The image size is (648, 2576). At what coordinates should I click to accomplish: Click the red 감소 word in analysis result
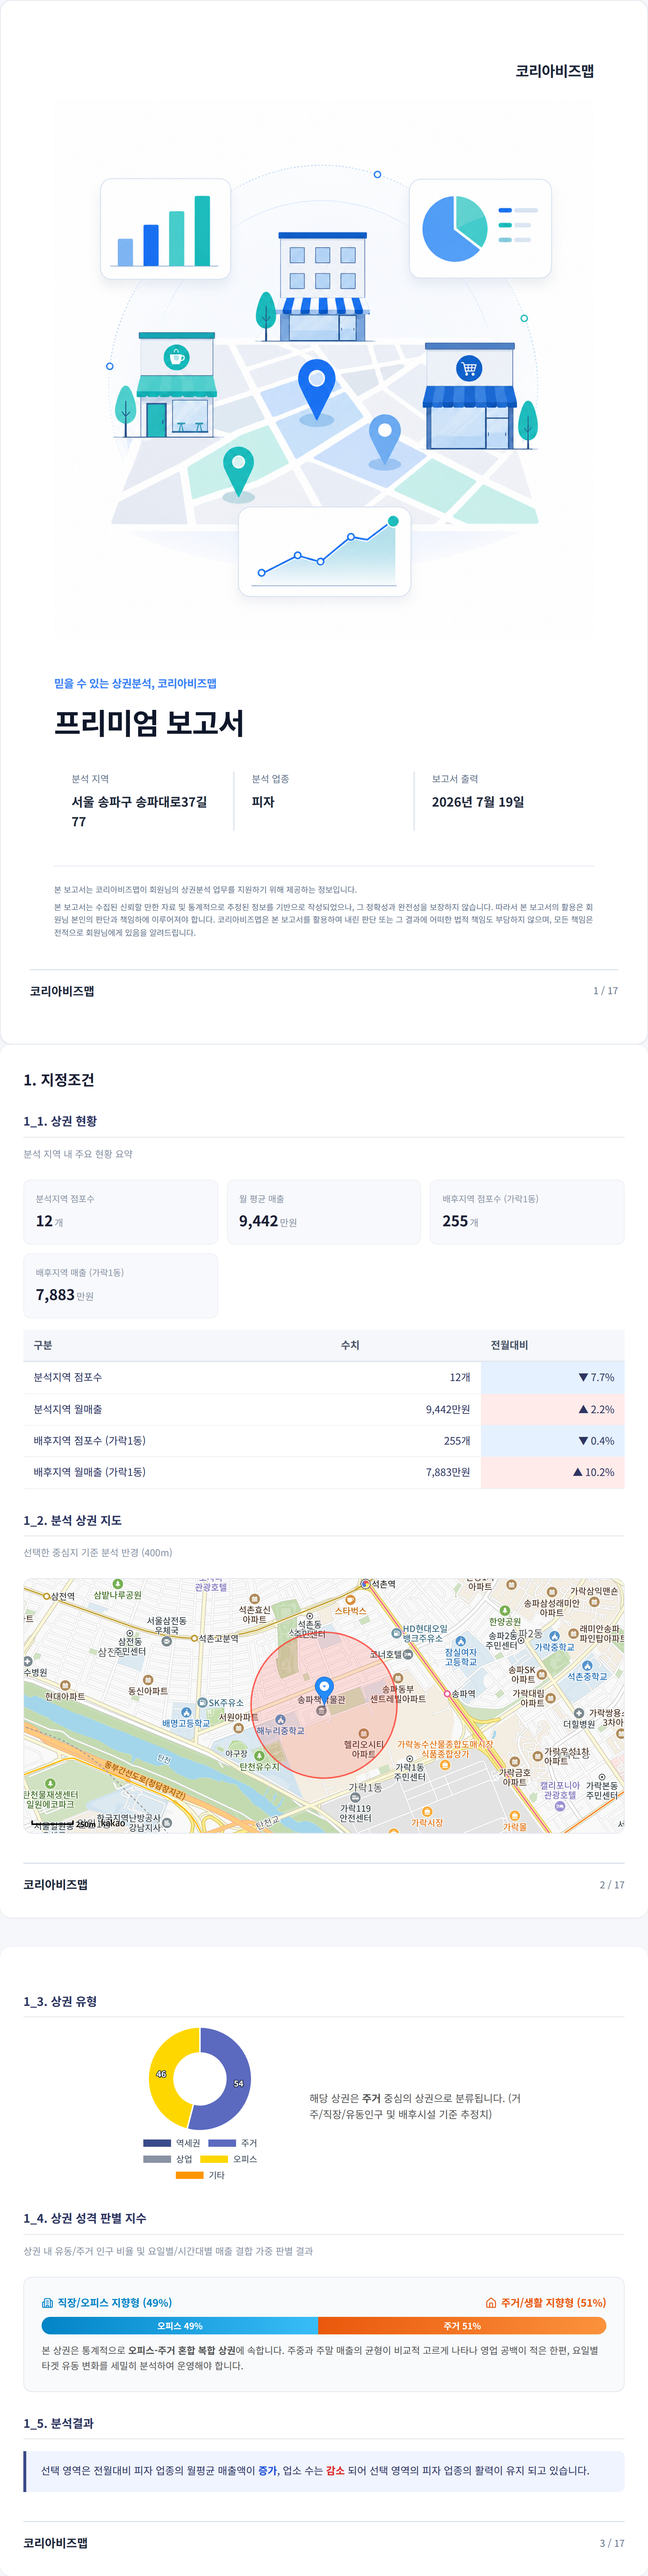pyautogui.click(x=335, y=2470)
